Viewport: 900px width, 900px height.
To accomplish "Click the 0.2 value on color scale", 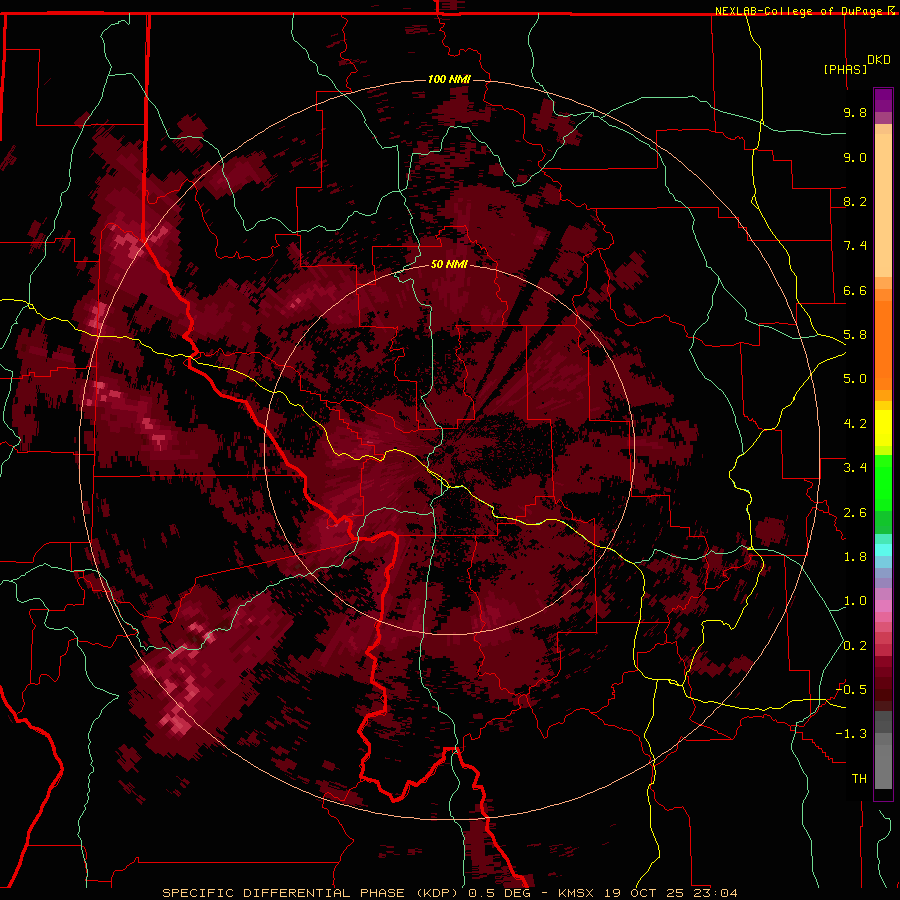I will [855, 646].
